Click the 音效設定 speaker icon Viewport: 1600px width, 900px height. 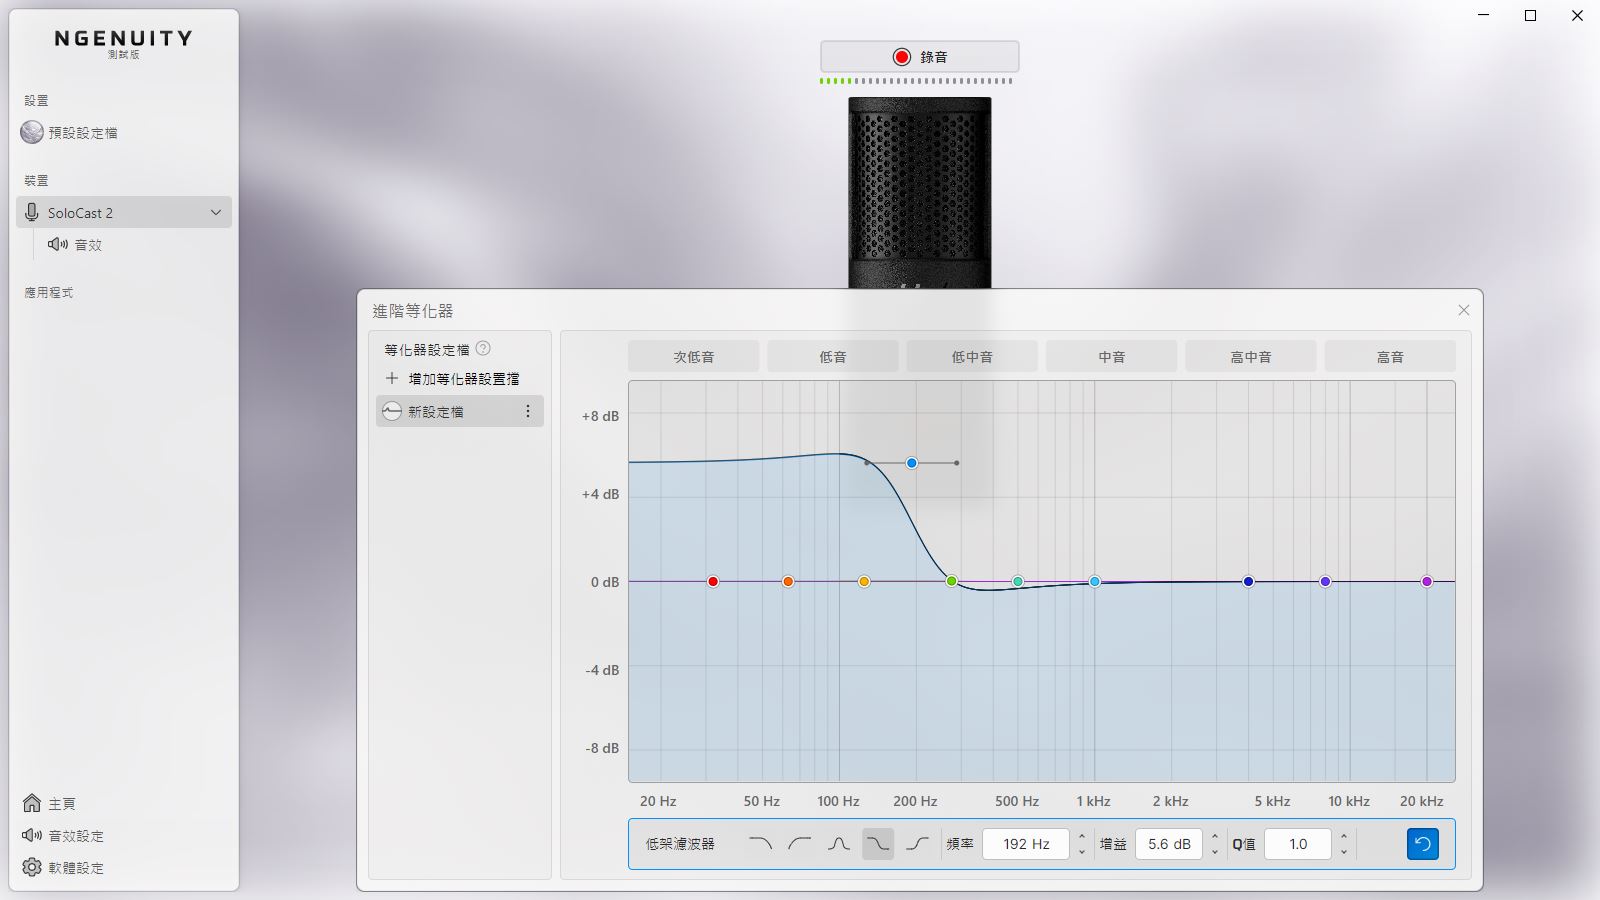pyautogui.click(x=32, y=836)
